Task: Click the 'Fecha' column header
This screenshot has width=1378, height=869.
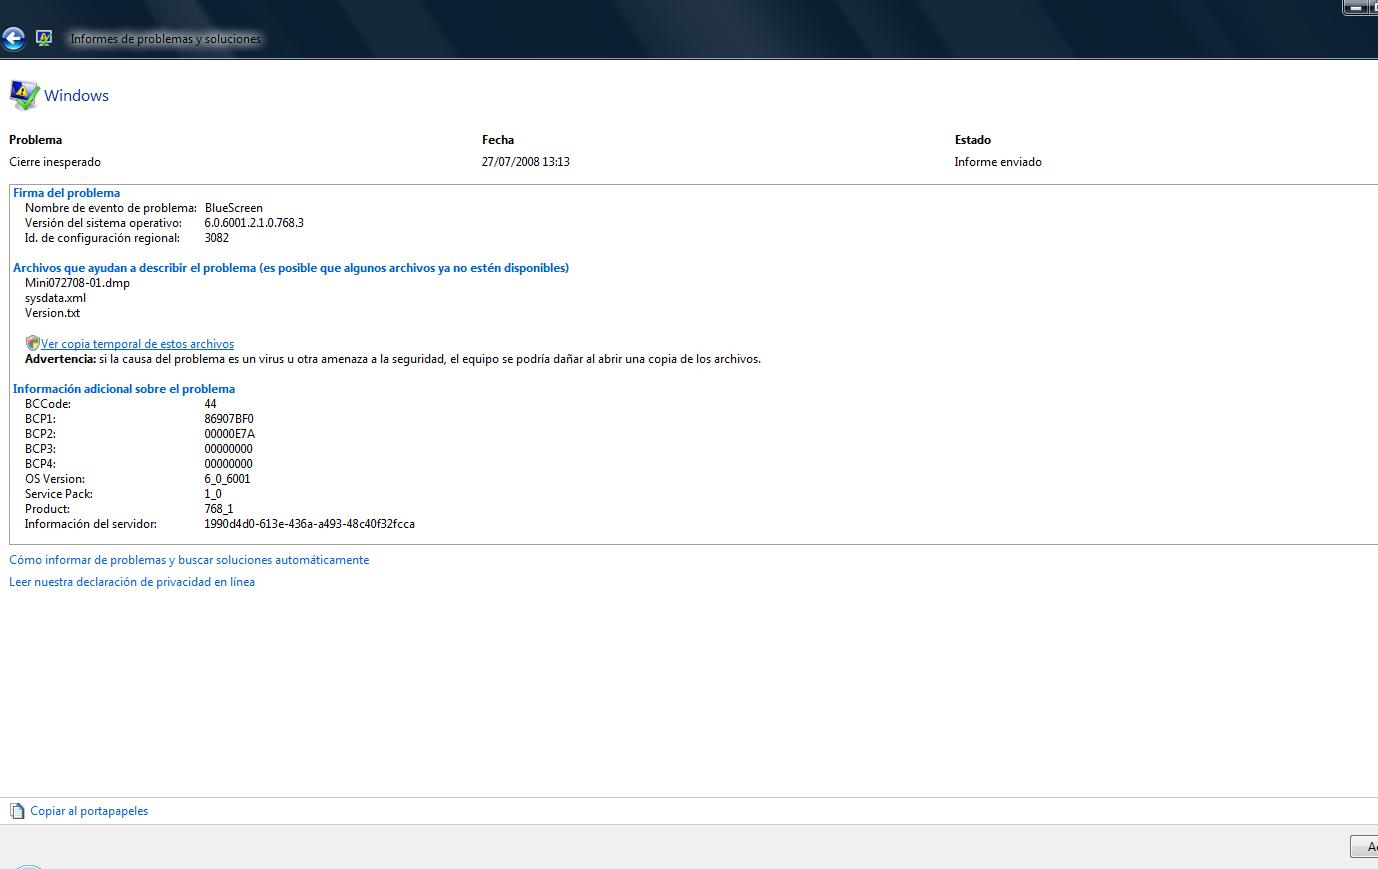Action: coord(498,140)
